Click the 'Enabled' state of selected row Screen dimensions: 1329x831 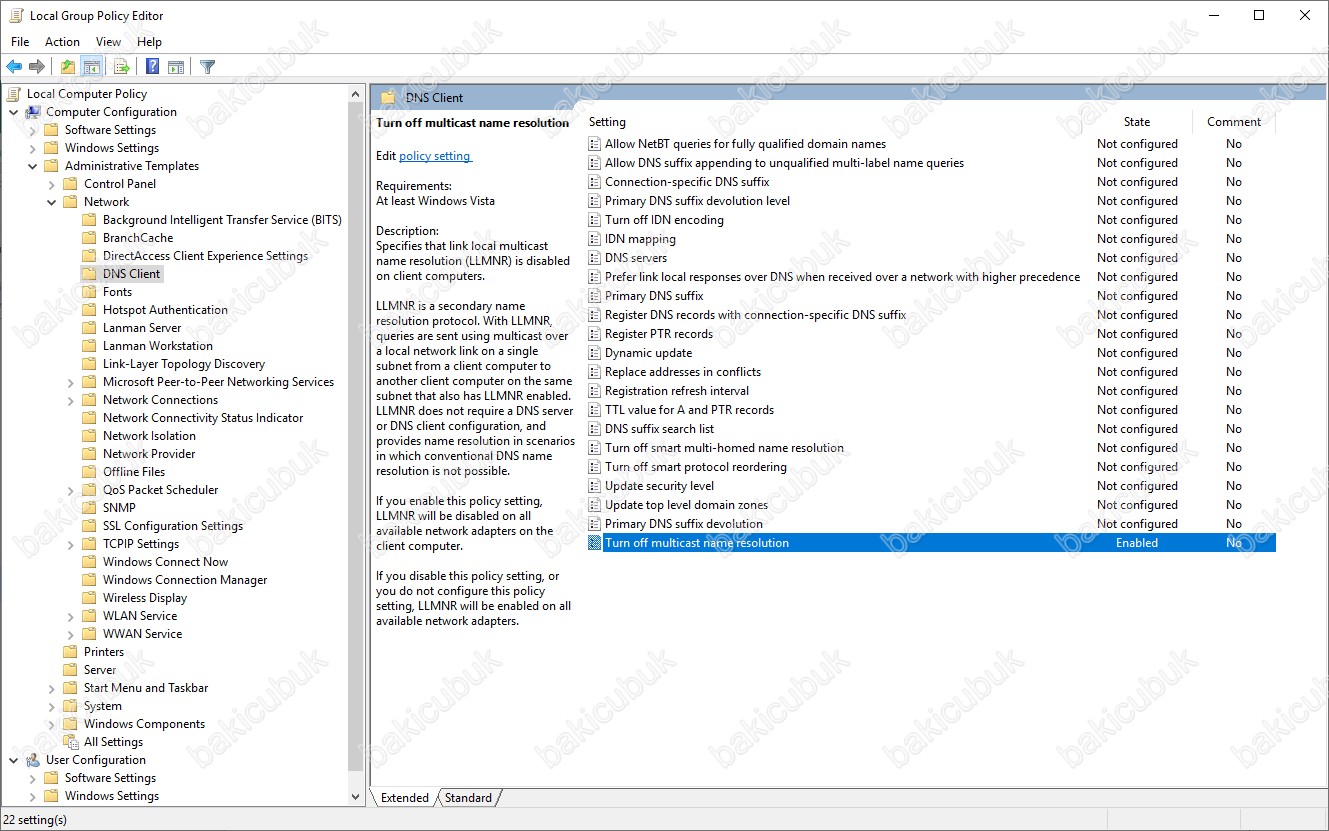[1137, 543]
